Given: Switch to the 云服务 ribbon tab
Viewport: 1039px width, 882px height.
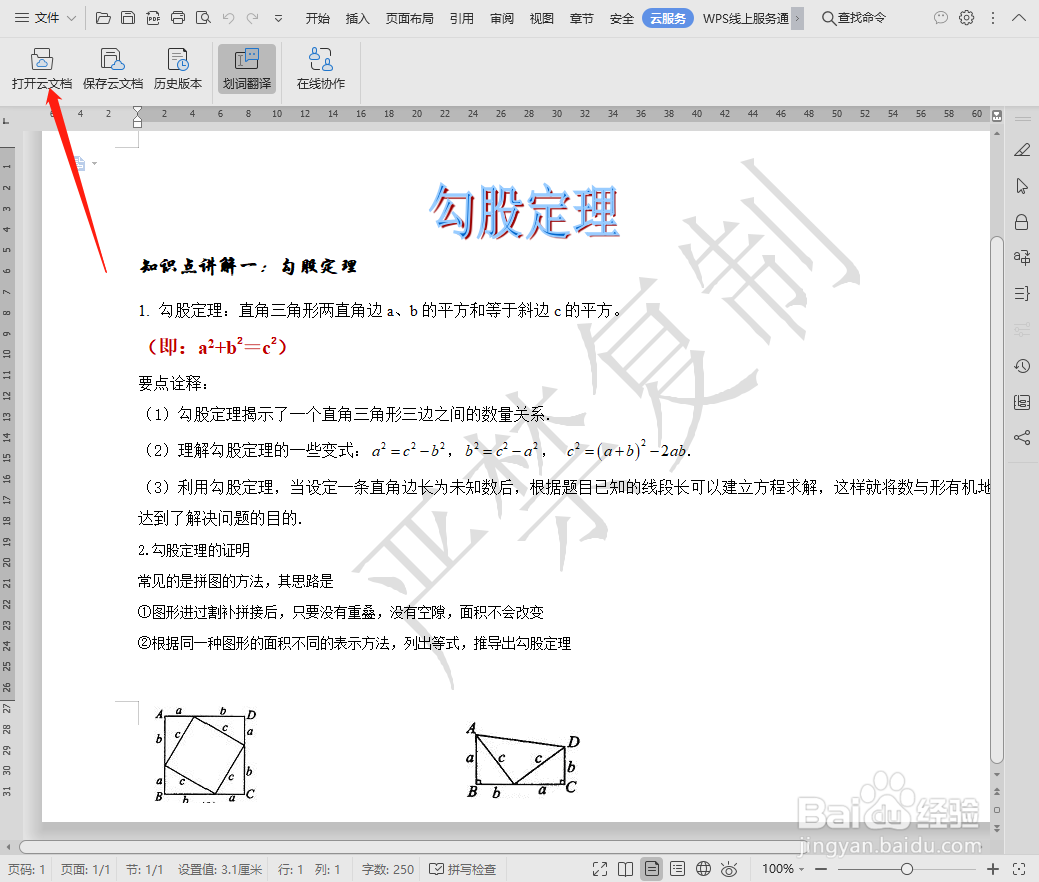Looking at the screenshot, I should (667, 17).
